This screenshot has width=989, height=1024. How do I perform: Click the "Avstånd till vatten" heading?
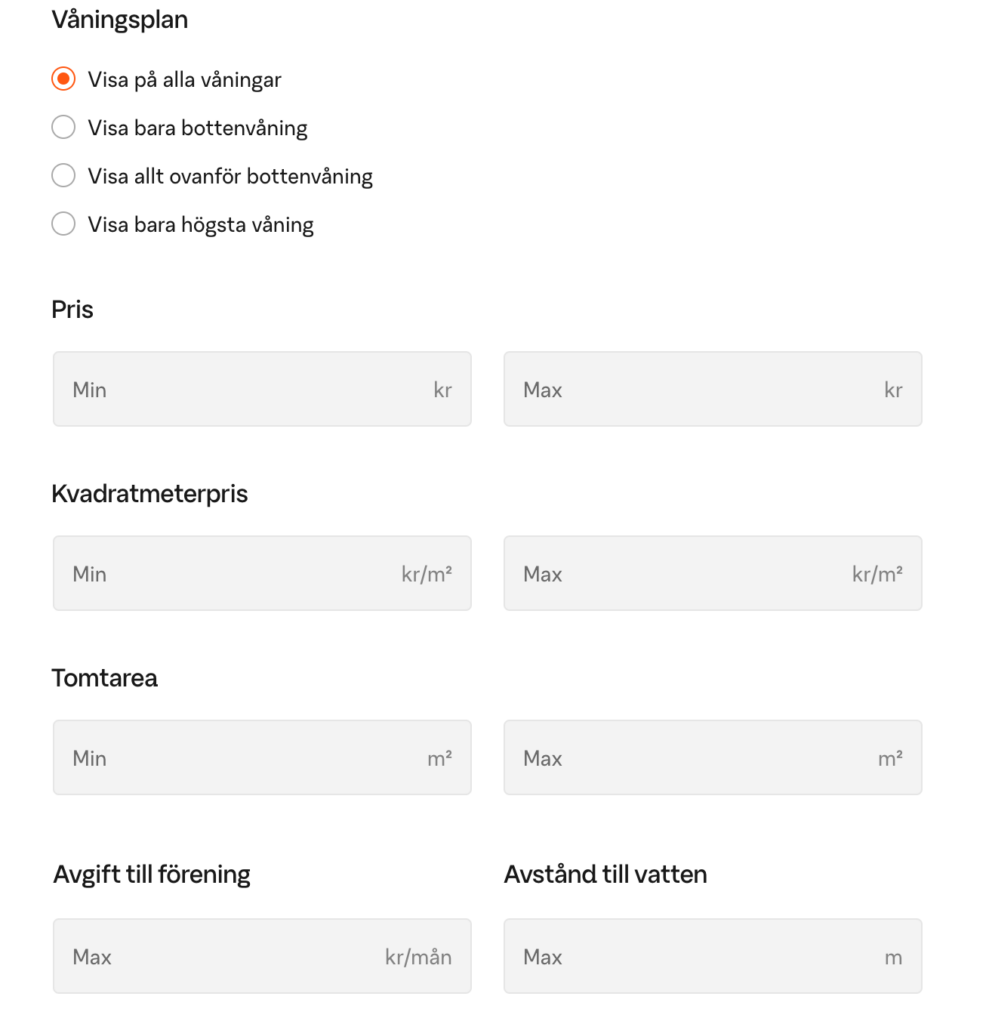(605, 875)
